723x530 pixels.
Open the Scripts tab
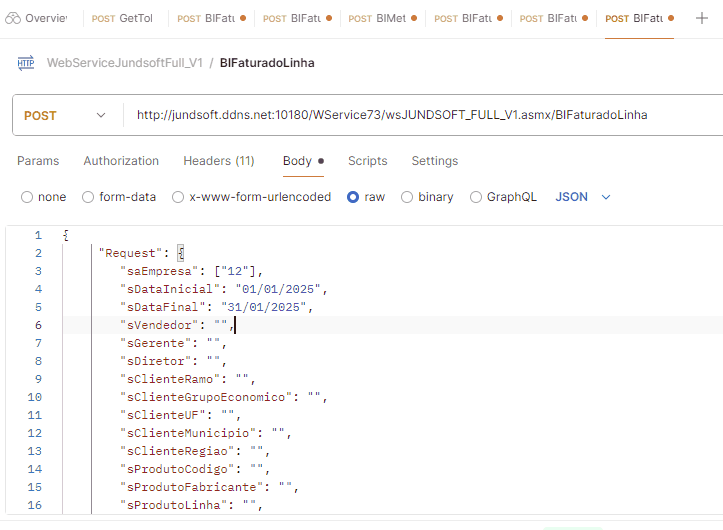coord(367,161)
